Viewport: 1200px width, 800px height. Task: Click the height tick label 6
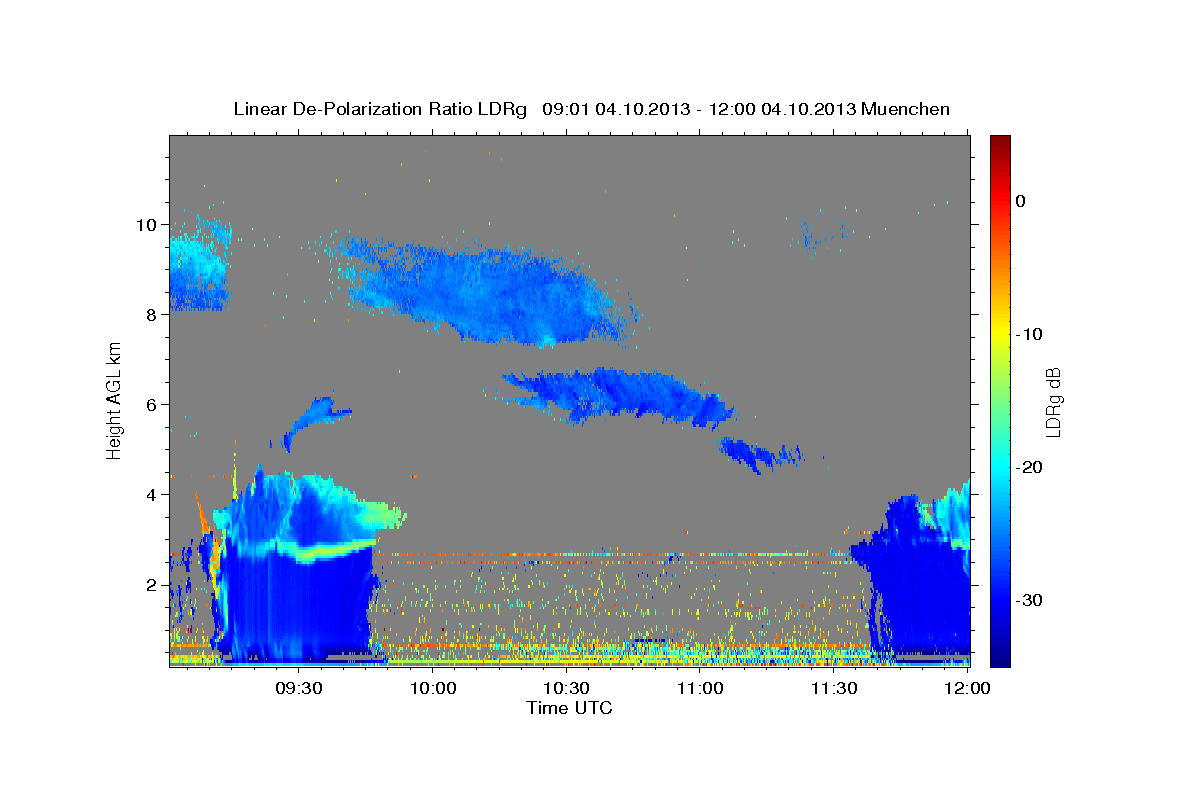(x=151, y=405)
